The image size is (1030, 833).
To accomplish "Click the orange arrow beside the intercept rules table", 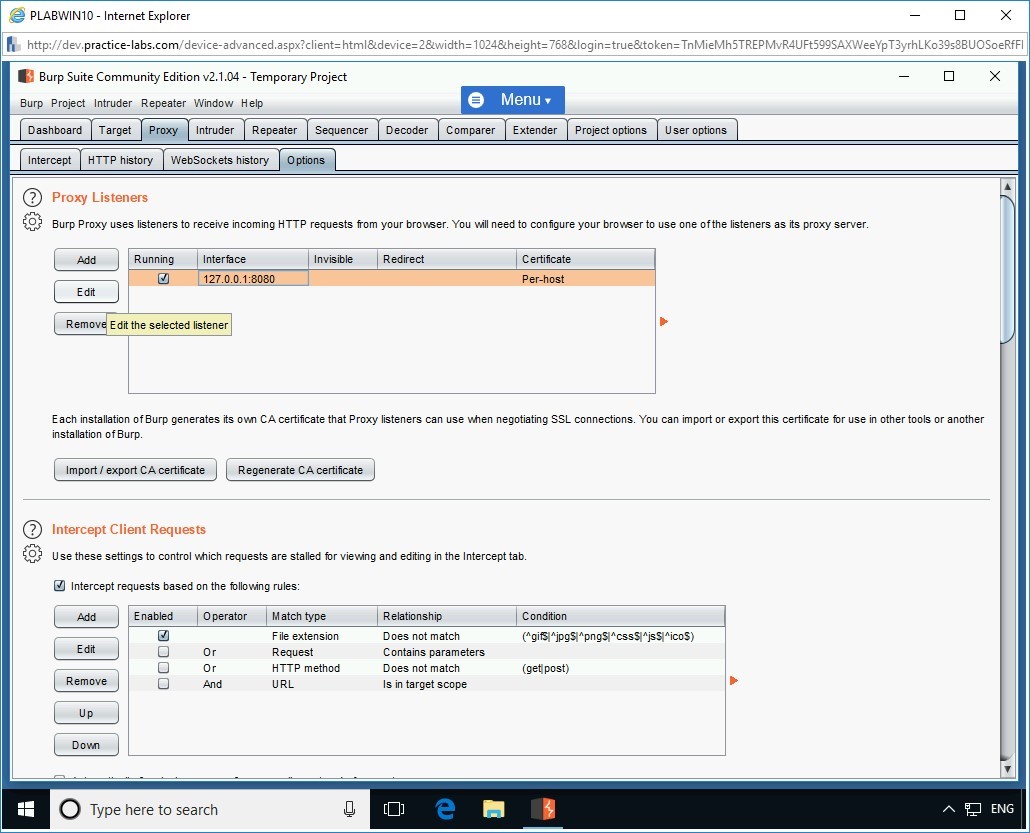I will (x=734, y=680).
